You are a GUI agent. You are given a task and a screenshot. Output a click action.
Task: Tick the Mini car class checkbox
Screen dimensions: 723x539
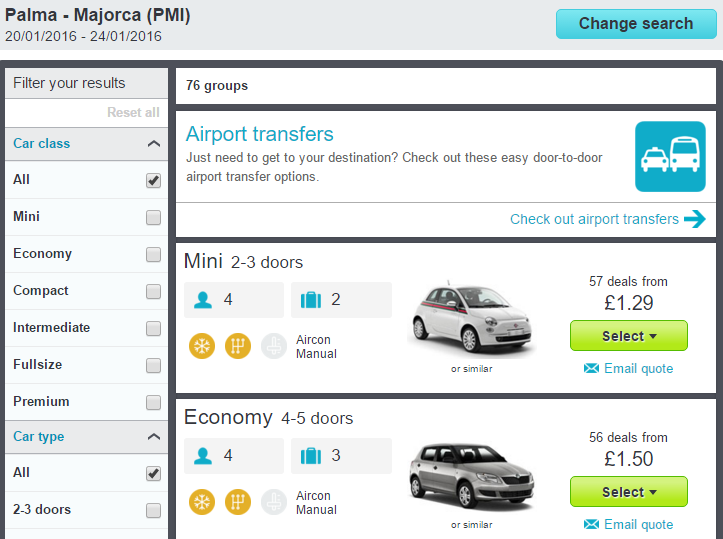pyautogui.click(x=154, y=217)
